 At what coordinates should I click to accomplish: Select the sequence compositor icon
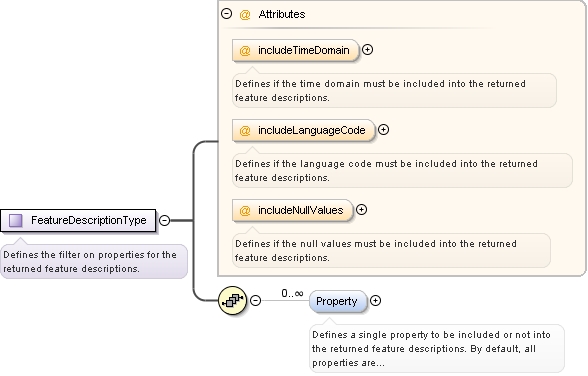(232, 300)
